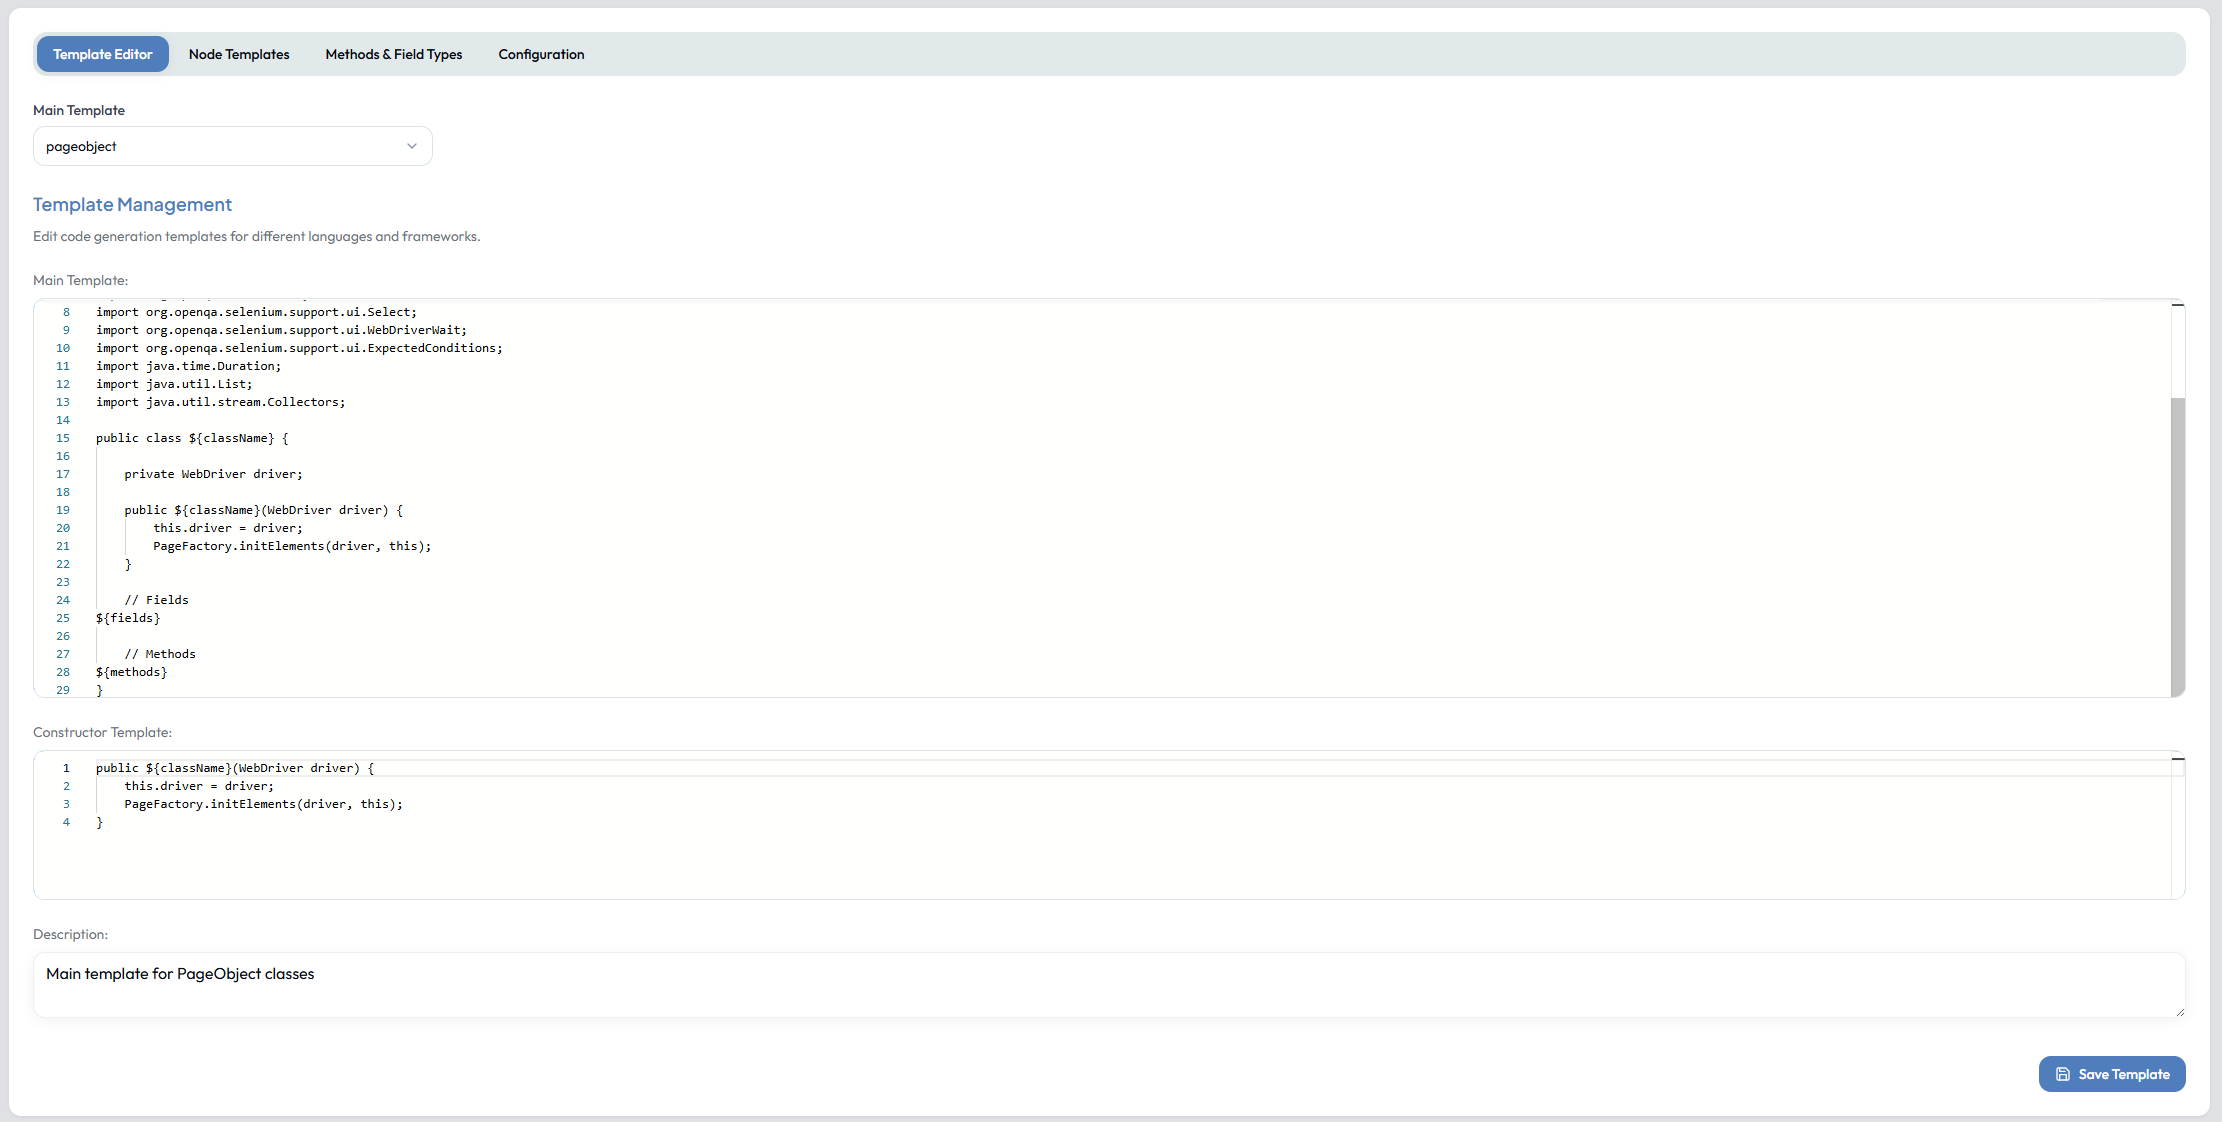Click constructor editor line 1 "public ${className}(WebDriver driver) {"
Screen dimensions: 2222x1122
pos(235,768)
